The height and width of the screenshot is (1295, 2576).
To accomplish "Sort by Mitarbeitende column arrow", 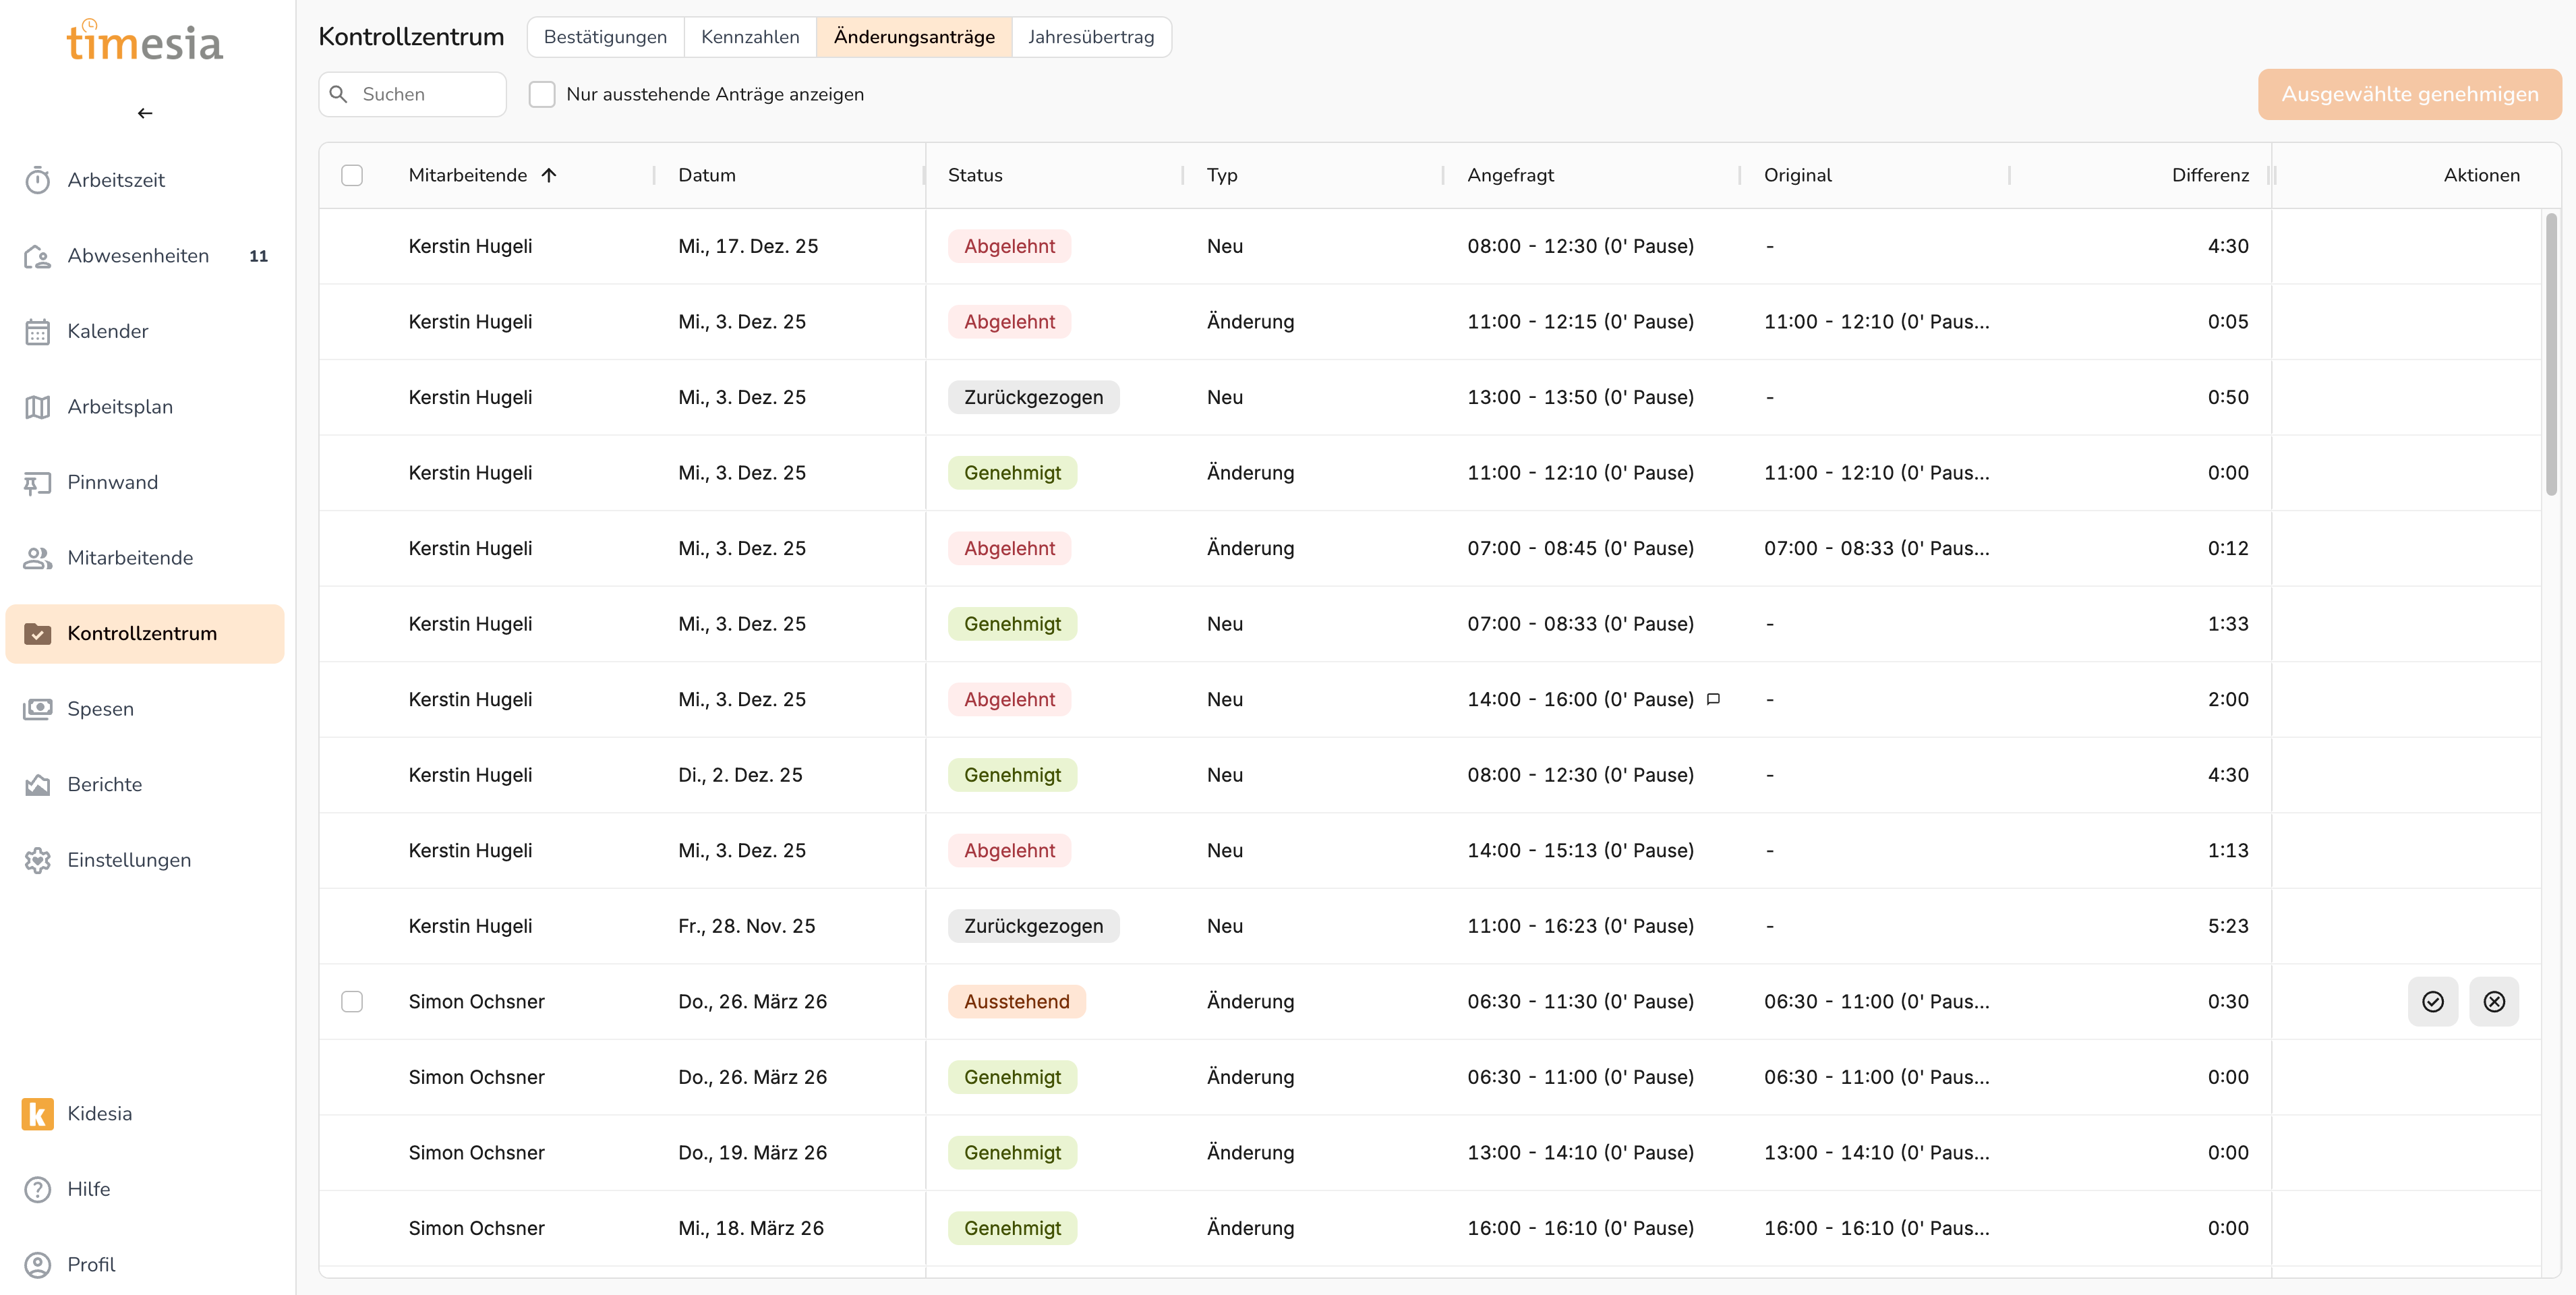I will (549, 175).
